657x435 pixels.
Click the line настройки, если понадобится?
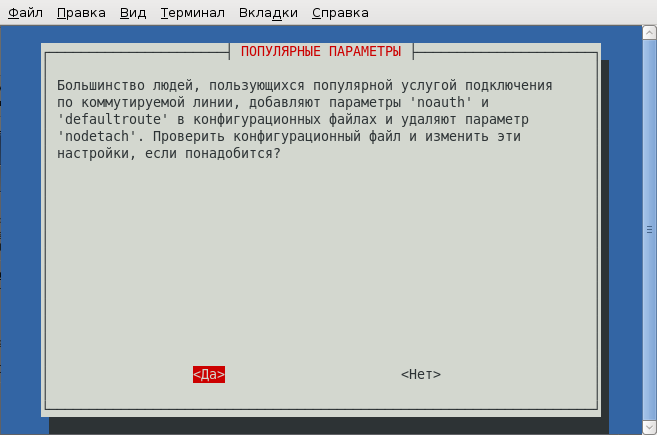tap(169, 153)
